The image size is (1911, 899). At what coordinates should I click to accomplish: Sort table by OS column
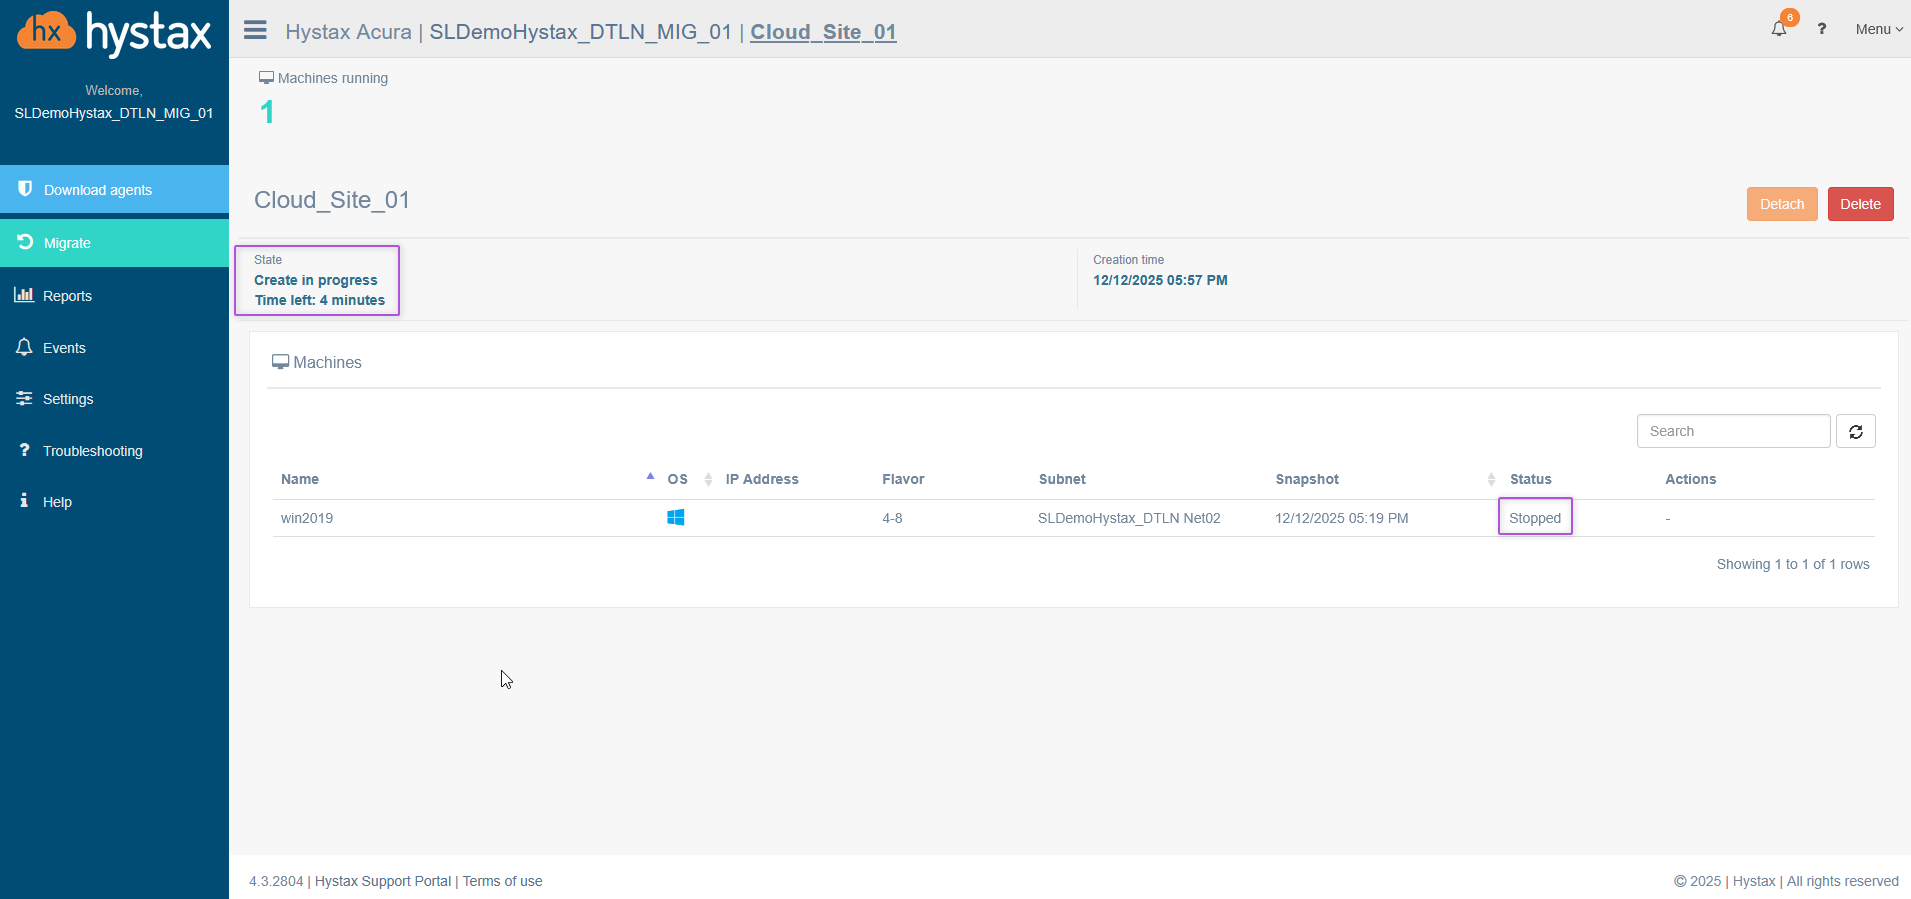[678, 479]
